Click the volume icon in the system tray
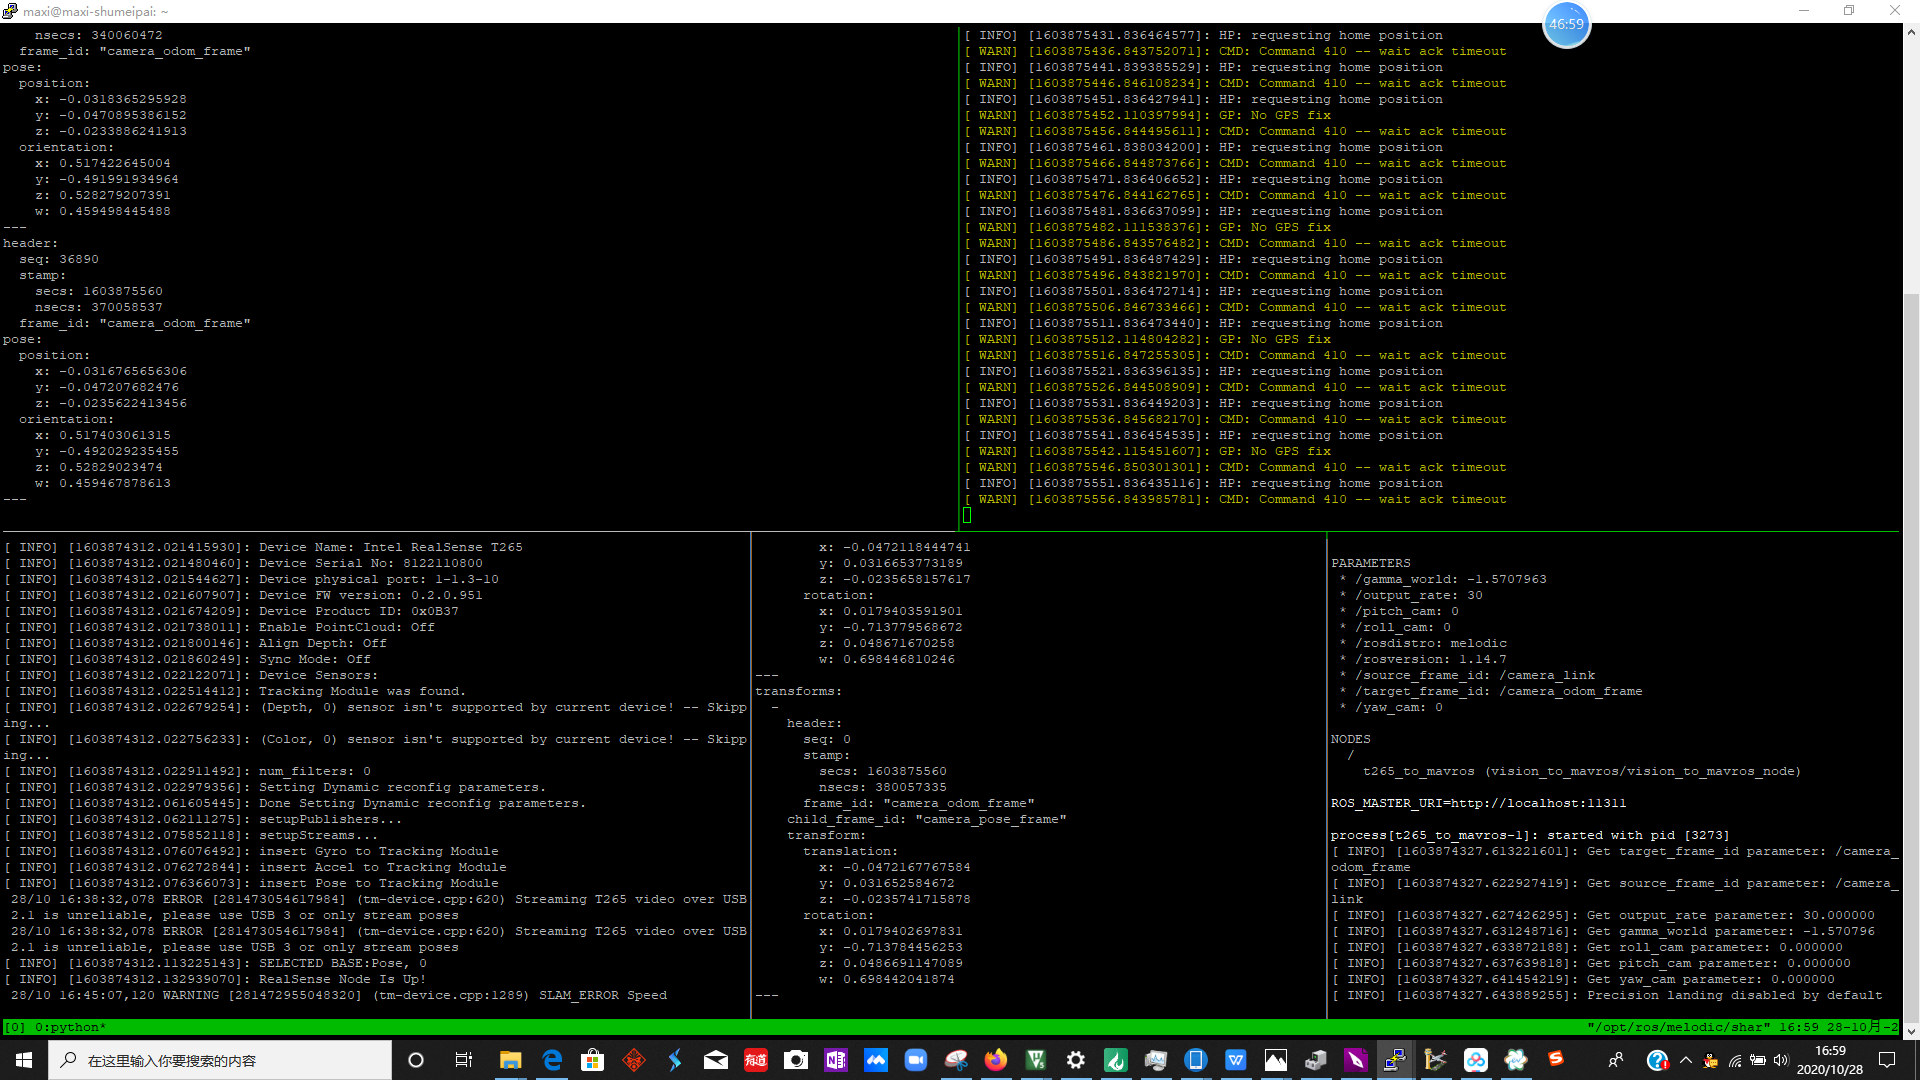 pyautogui.click(x=1780, y=1060)
